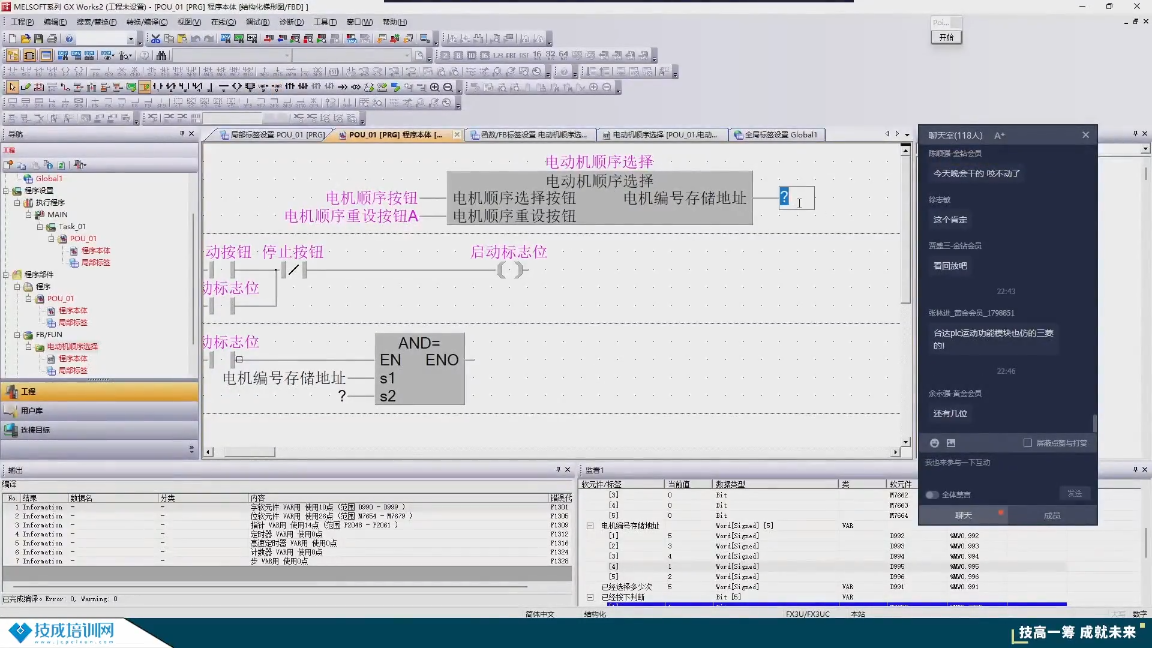Click the first icon in navigation toolbar
The height and width of the screenshot is (648, 1152).
(9, 165)
